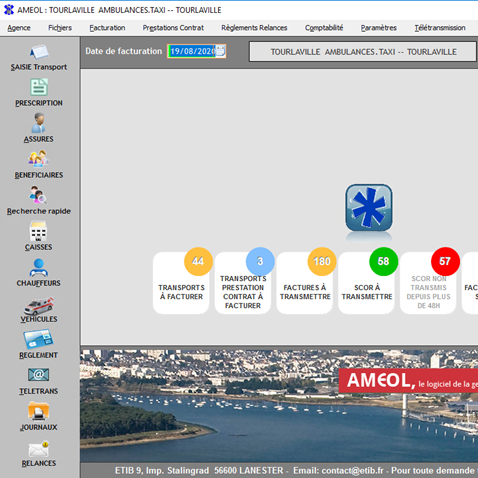The height and width of the screenshot is (478, 478).
Task: Click the contact@etib.fr email address
Action: coord(352,471)
